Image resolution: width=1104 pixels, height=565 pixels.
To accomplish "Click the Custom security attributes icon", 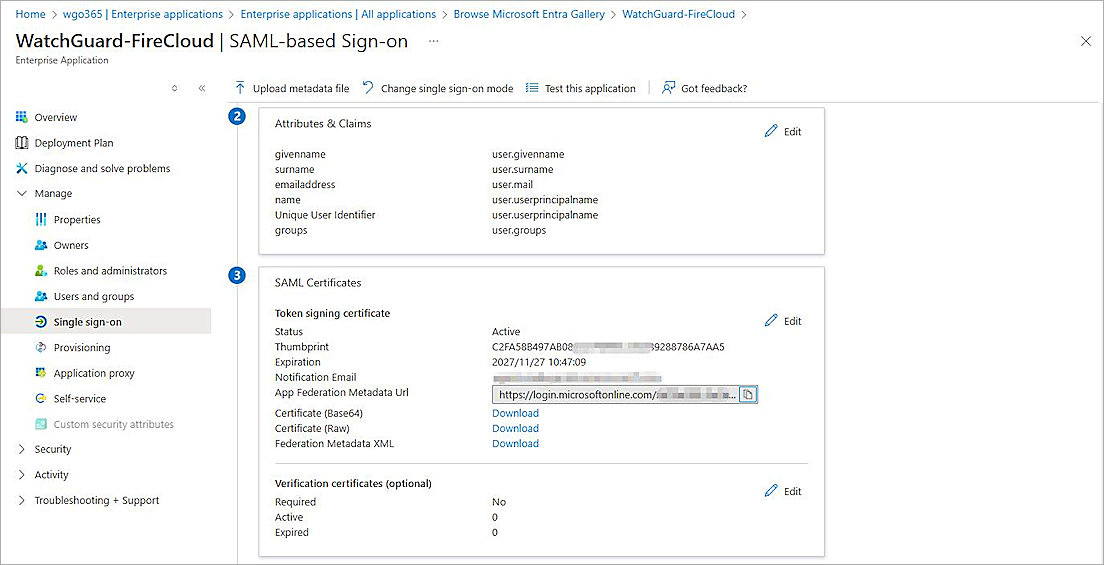I will 41,424.
